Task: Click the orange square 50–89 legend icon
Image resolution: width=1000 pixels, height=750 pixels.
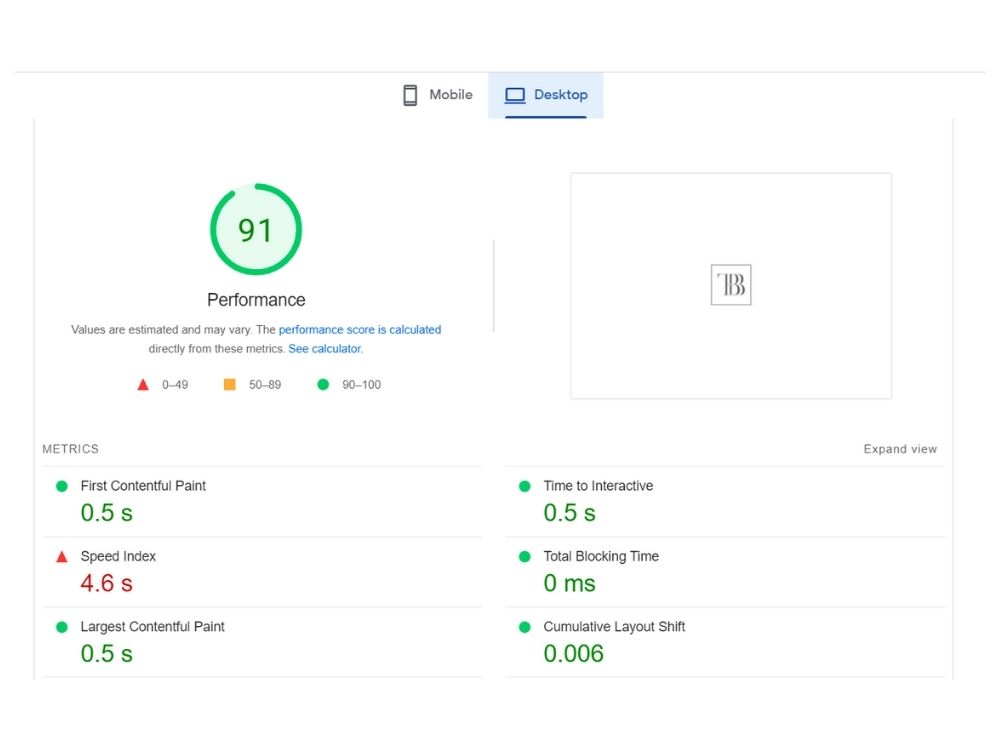Action: 230,385
